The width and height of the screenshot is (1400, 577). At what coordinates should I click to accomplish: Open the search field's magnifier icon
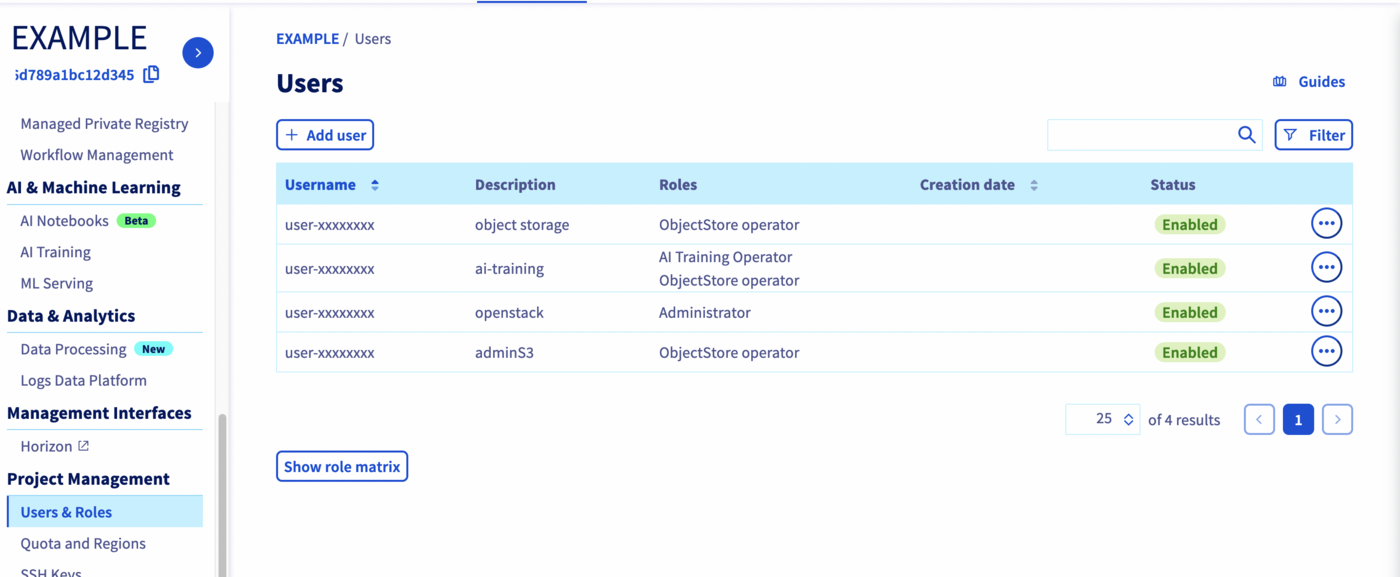tap(1246, 134)
